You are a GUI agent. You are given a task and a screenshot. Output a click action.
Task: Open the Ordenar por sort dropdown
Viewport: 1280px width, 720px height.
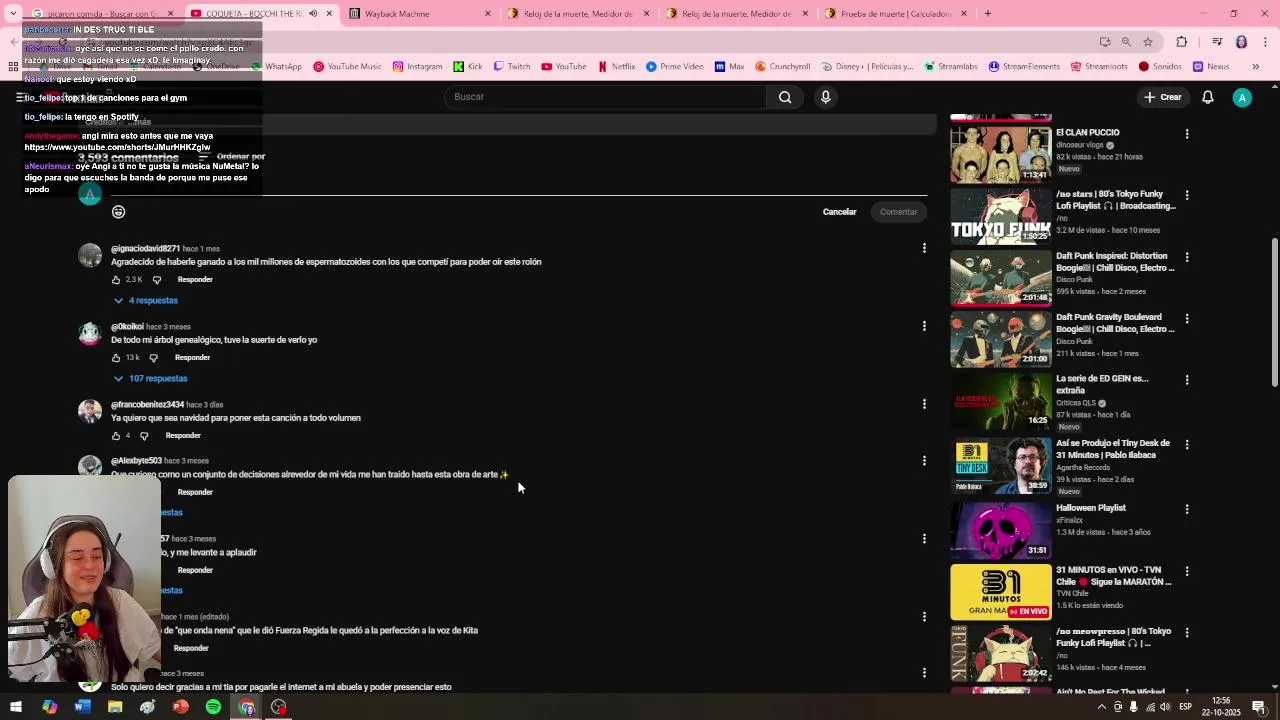coord(232,157)
